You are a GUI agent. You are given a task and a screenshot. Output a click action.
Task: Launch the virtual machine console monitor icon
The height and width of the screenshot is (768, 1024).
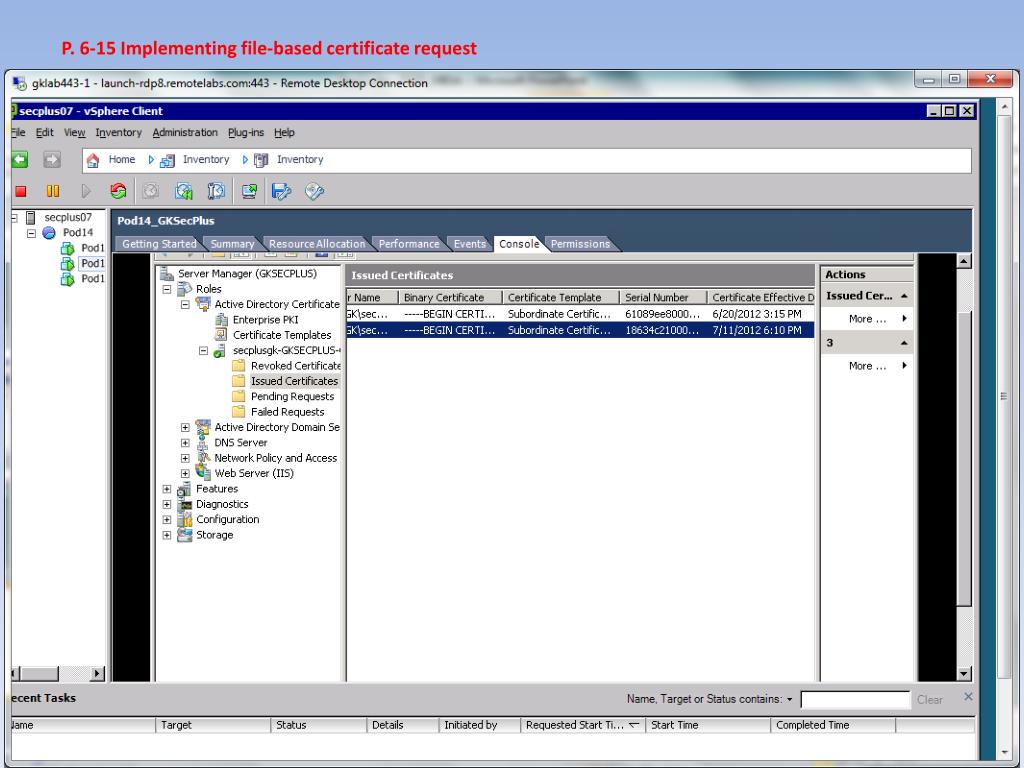point(249,191)
